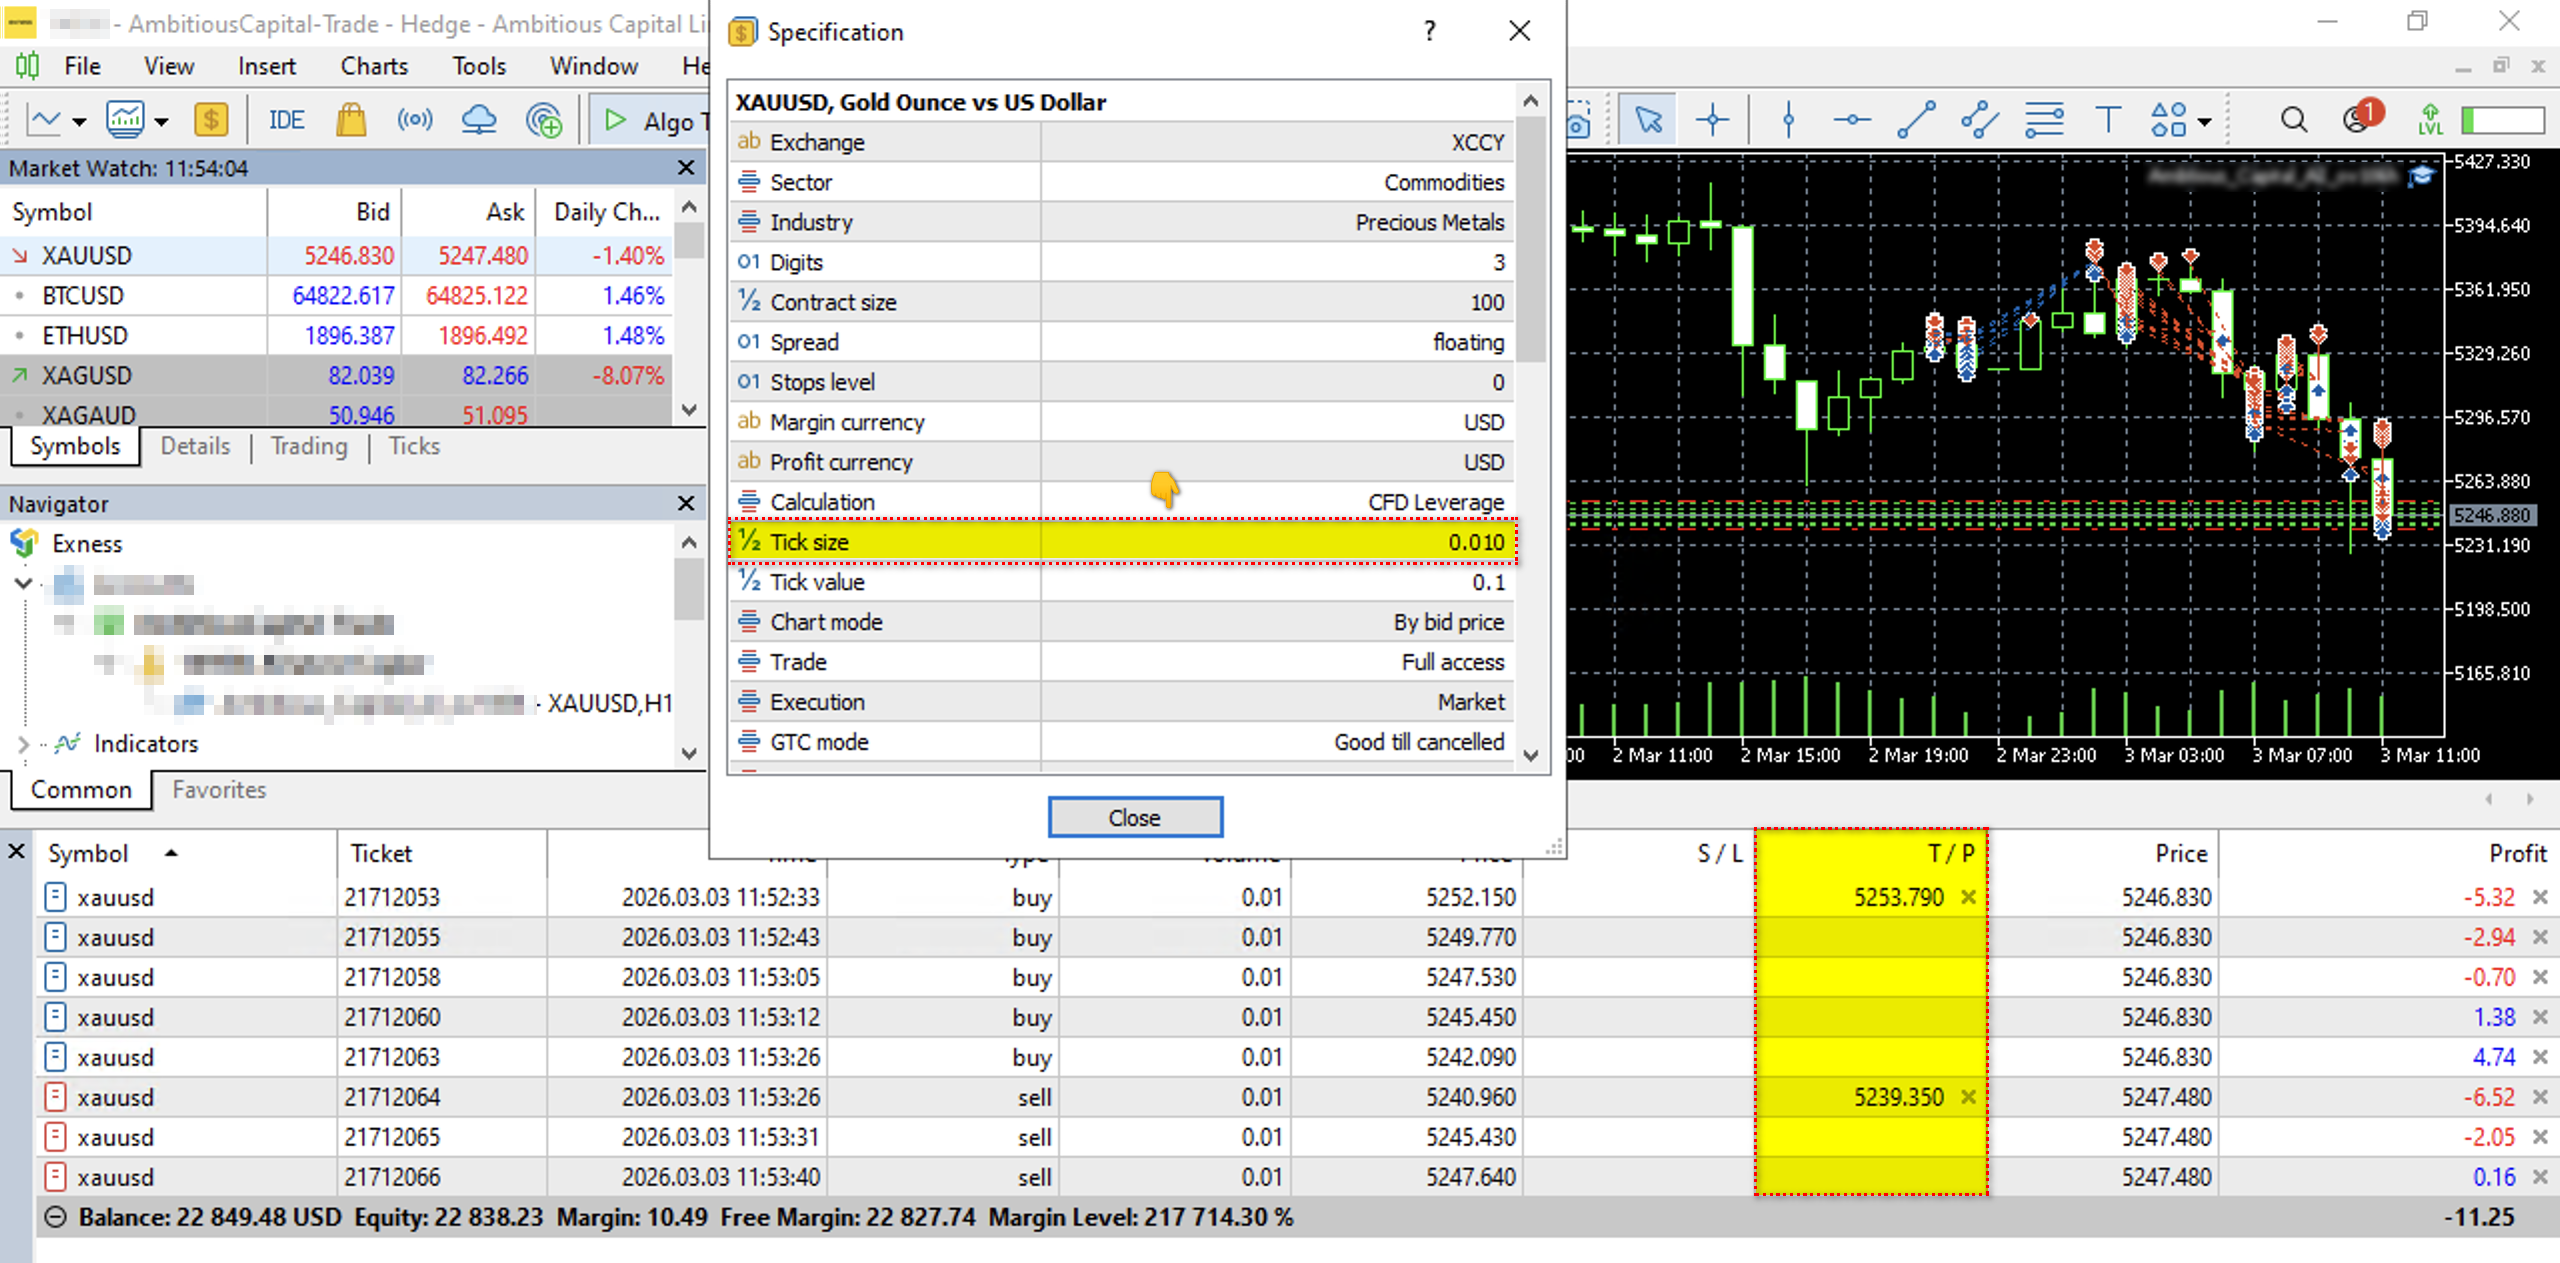Pick the text label tool
The height and width of the screenshot is (1263, 2560).
pyautogui.click(x=2107, y=121)
